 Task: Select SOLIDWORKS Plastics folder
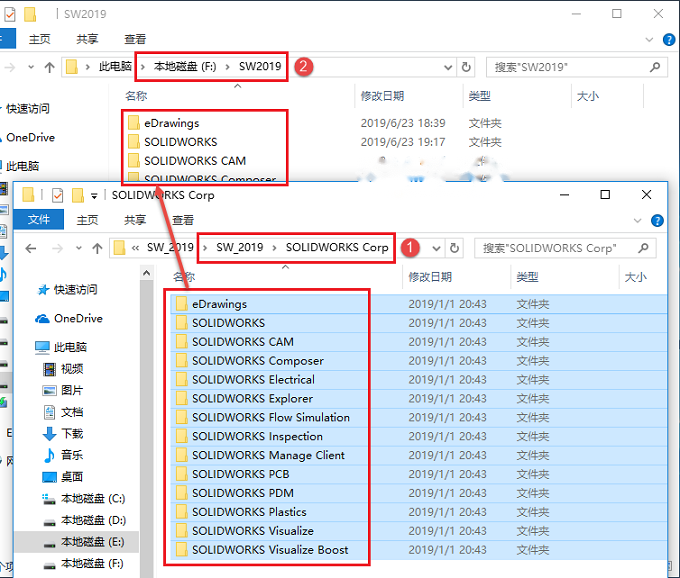click(x=249, y=512)
